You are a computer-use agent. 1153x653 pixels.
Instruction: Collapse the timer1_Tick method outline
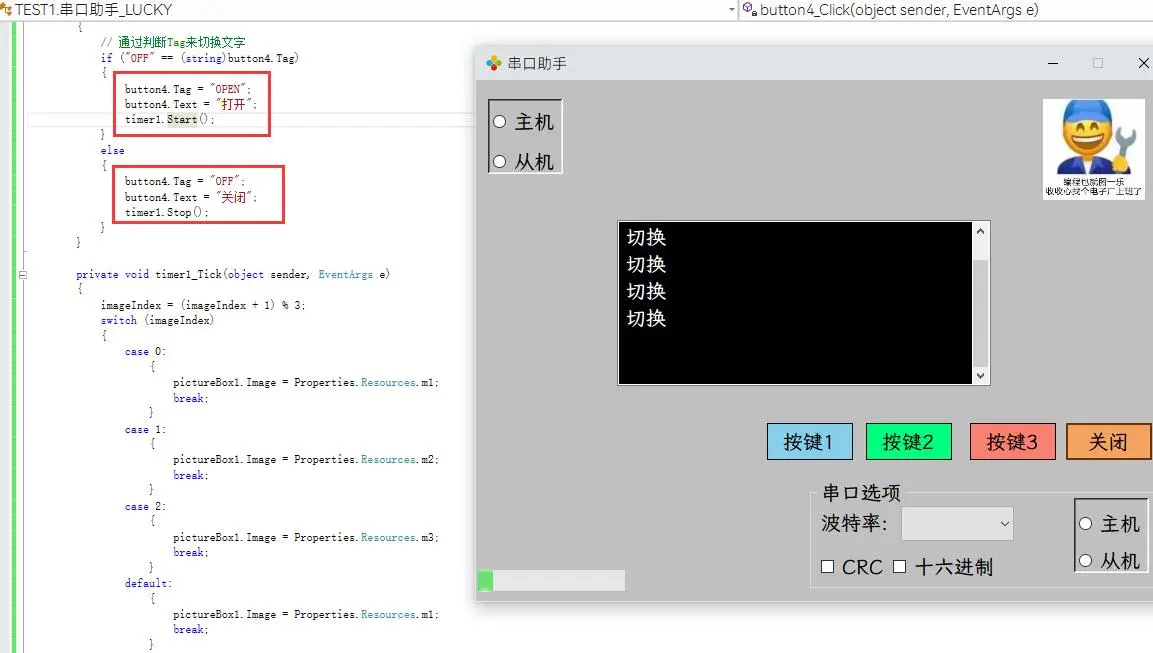pyautogui.click(x=23, y=274)
